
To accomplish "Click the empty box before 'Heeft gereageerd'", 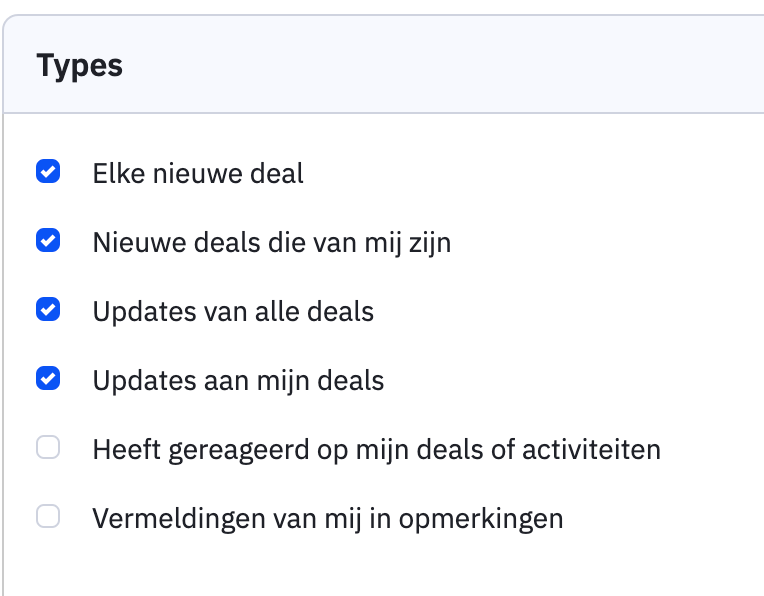I will 48,448.
